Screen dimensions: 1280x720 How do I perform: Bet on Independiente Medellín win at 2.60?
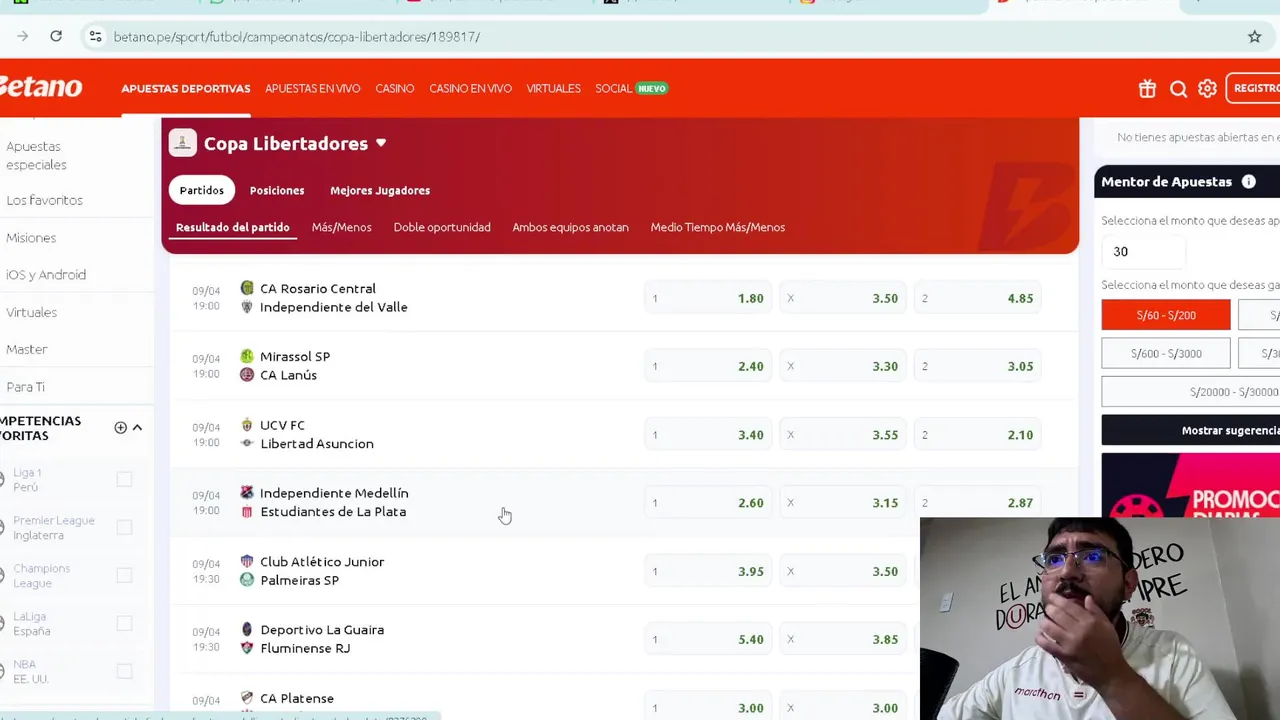coord(708,503)
